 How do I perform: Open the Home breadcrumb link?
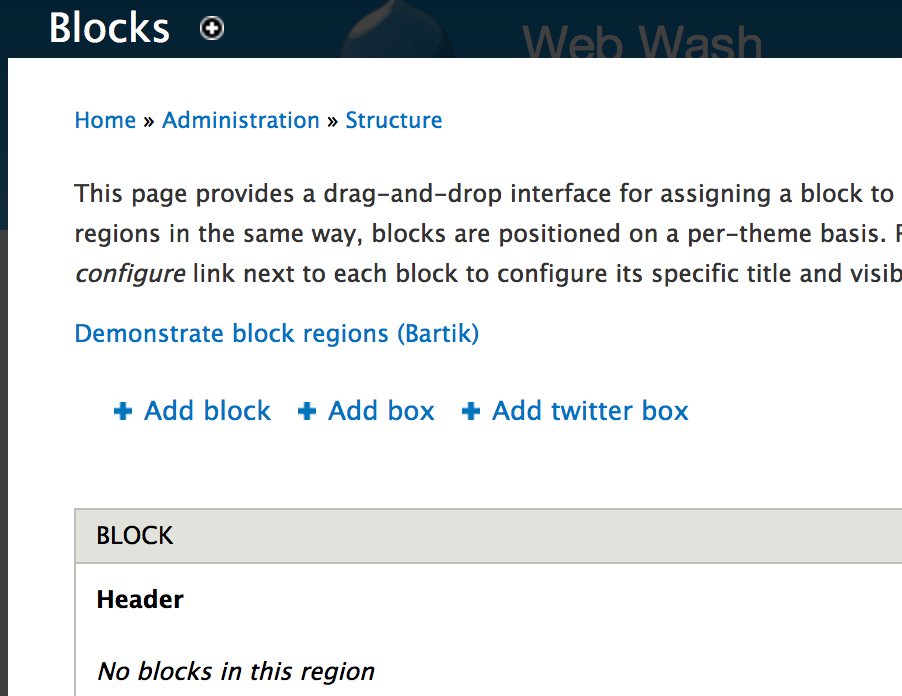[105, 120]
